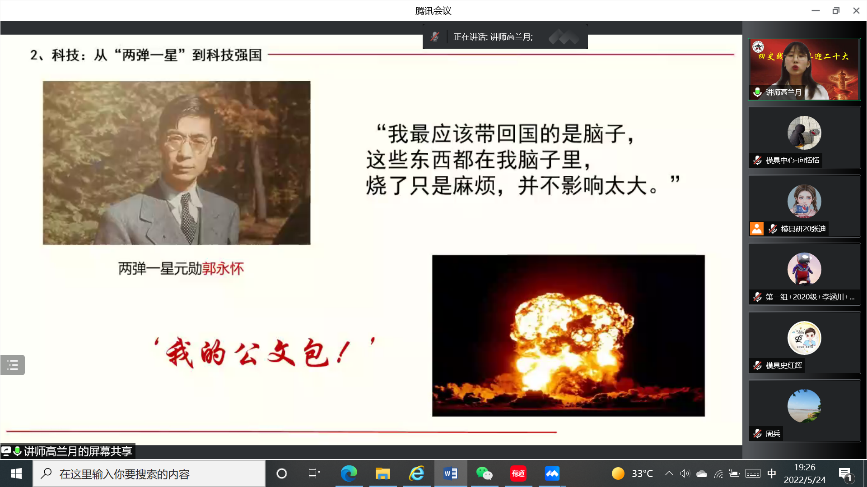This screenshot has width=867, height=487.
Task: Select the braided-girl avatar participant
Action: point(804,201)
